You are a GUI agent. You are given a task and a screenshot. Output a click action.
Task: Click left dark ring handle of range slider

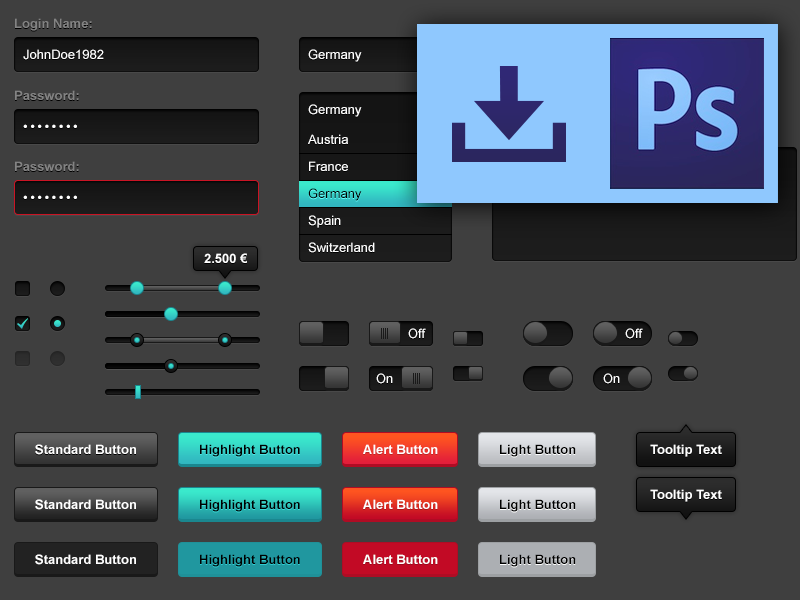[137, 340]
